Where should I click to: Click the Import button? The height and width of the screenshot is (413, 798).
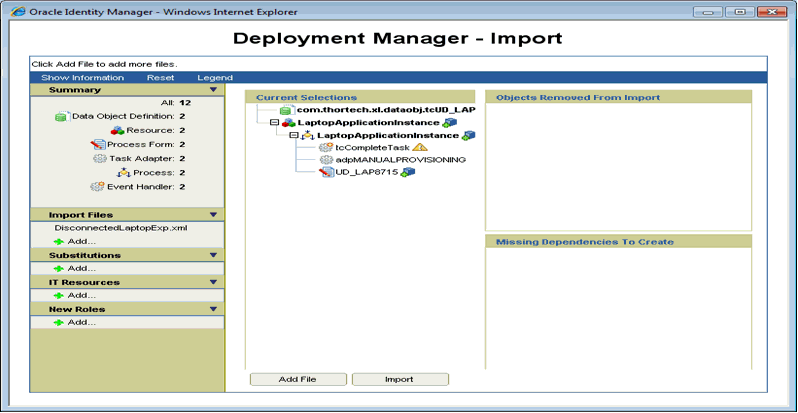[400, 379]
